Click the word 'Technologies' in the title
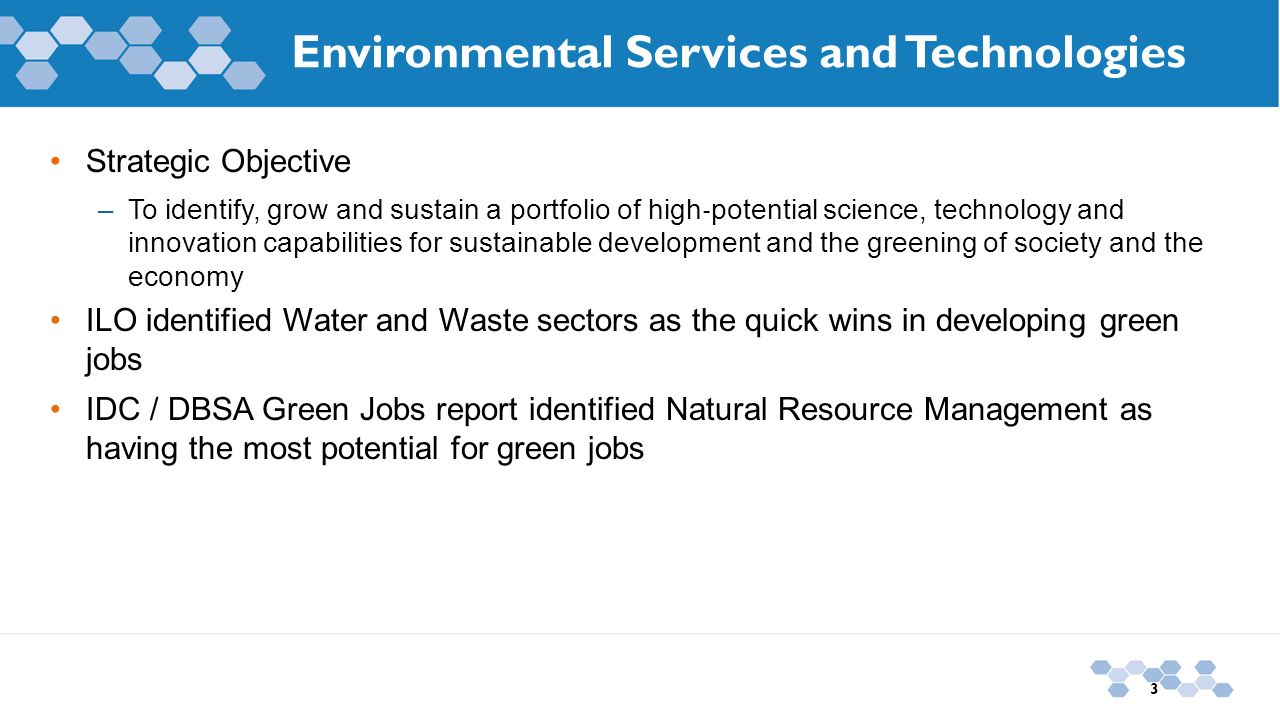The image size is (1280, 720). [x=1046, y=52]
